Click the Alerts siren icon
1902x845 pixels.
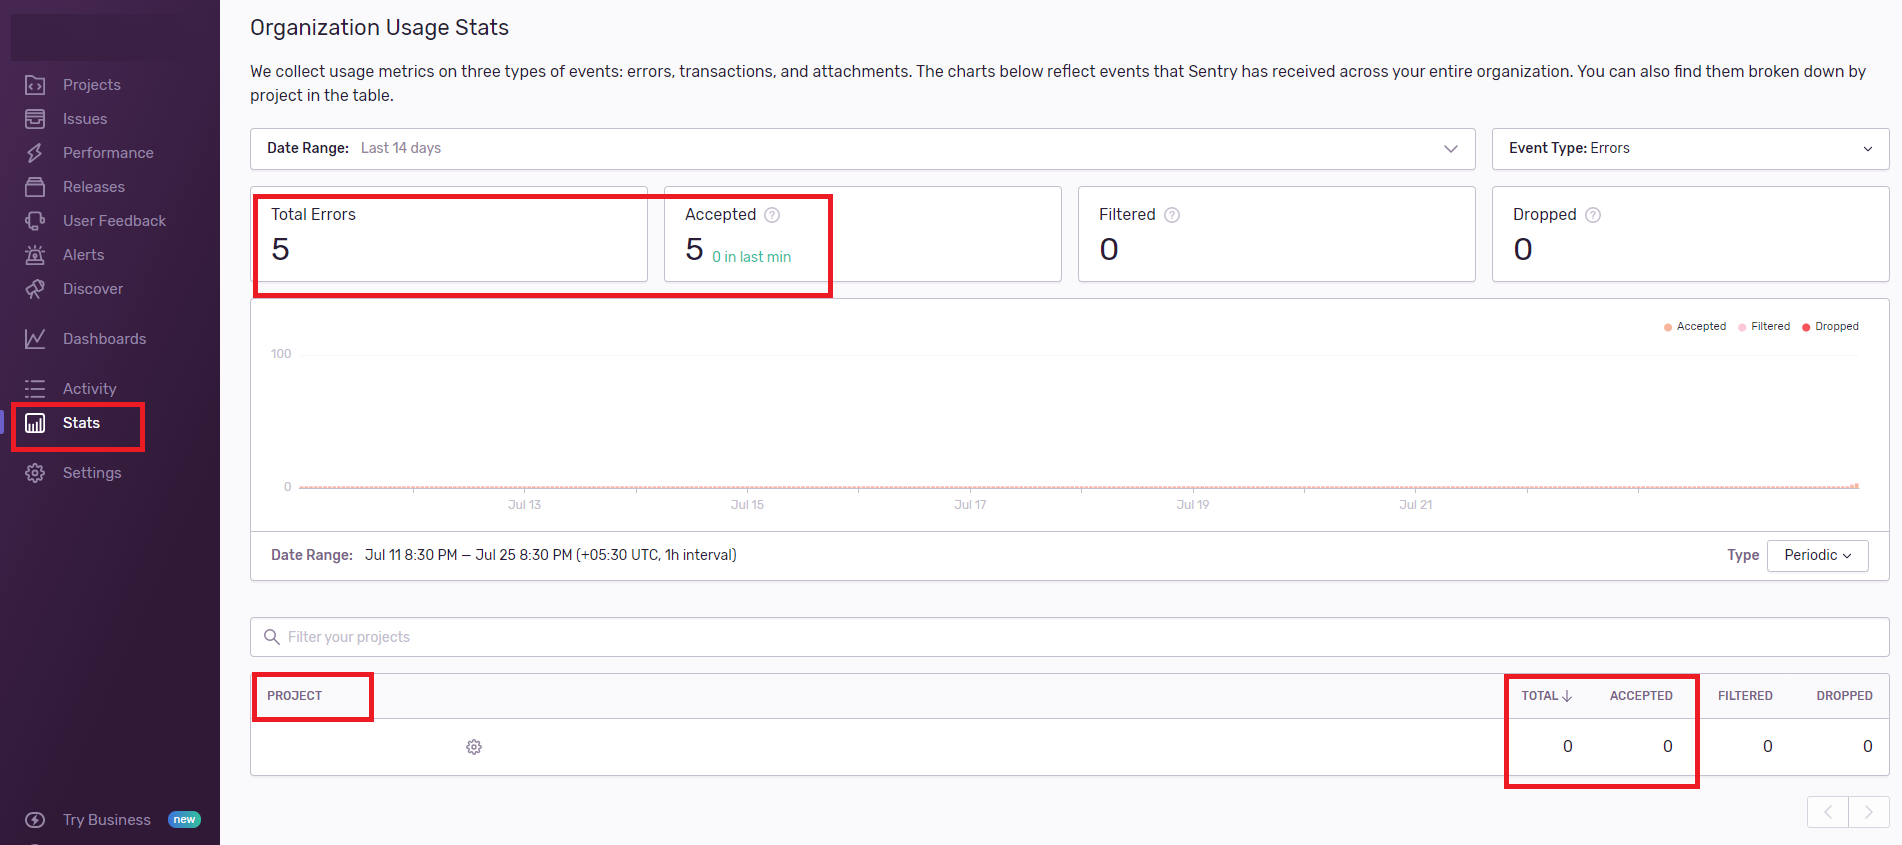click(x=35, y=255)
